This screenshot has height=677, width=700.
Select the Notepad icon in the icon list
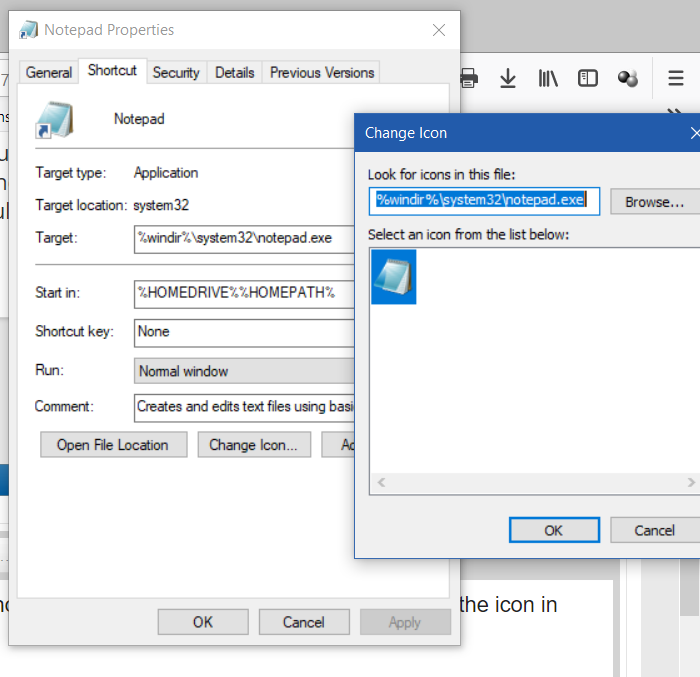click(x=393, y=277)
